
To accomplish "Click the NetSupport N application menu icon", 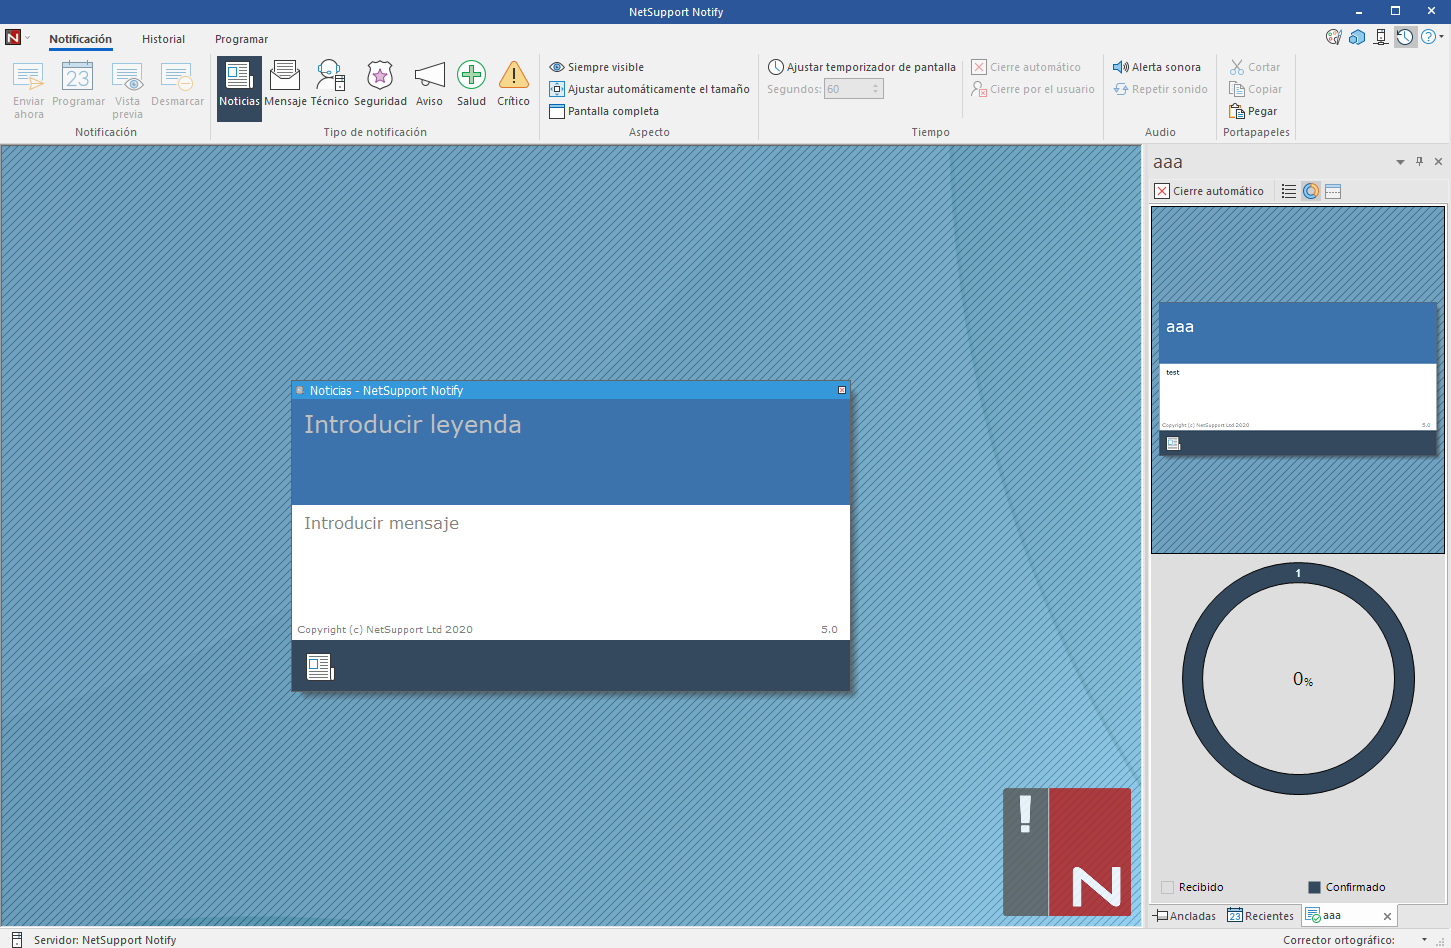I will tap(13, 37).
